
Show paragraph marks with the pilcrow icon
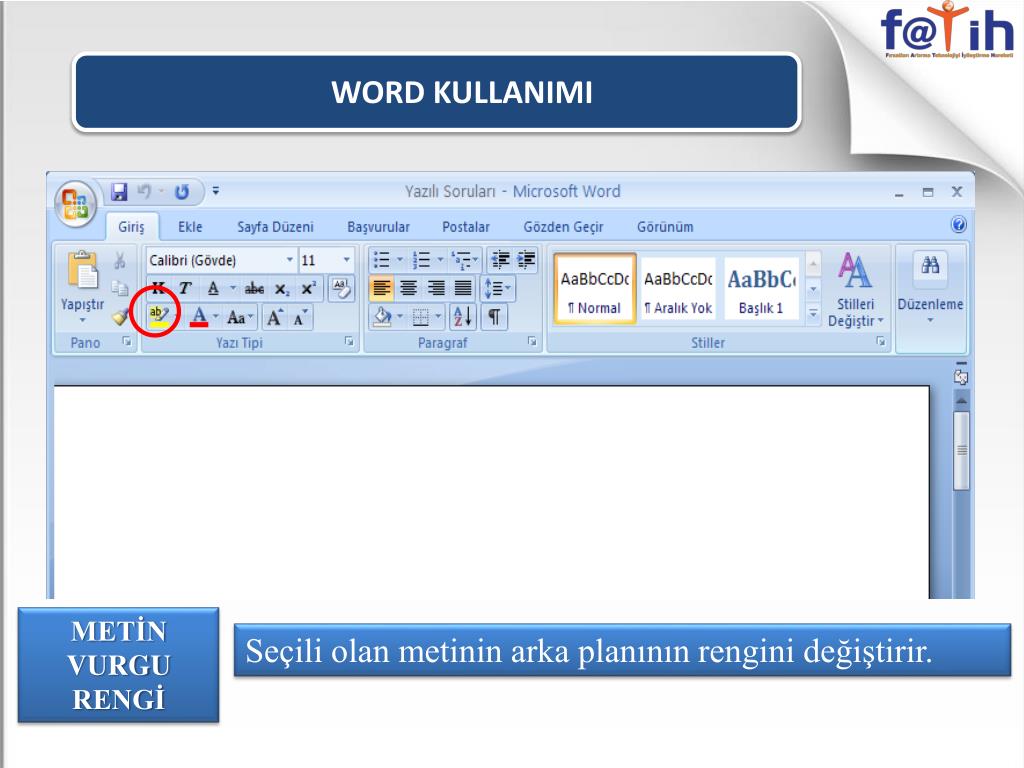click(x=494, y=317)
